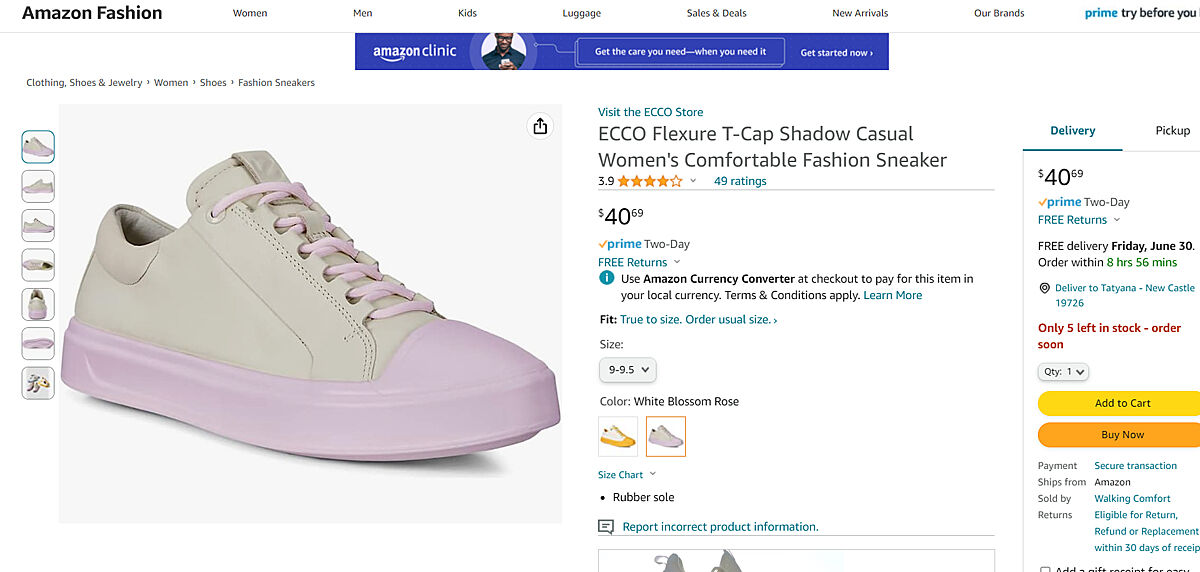The image size is (1200, 572).
Task: Click the star rating icons
Action: pos(650,181)
